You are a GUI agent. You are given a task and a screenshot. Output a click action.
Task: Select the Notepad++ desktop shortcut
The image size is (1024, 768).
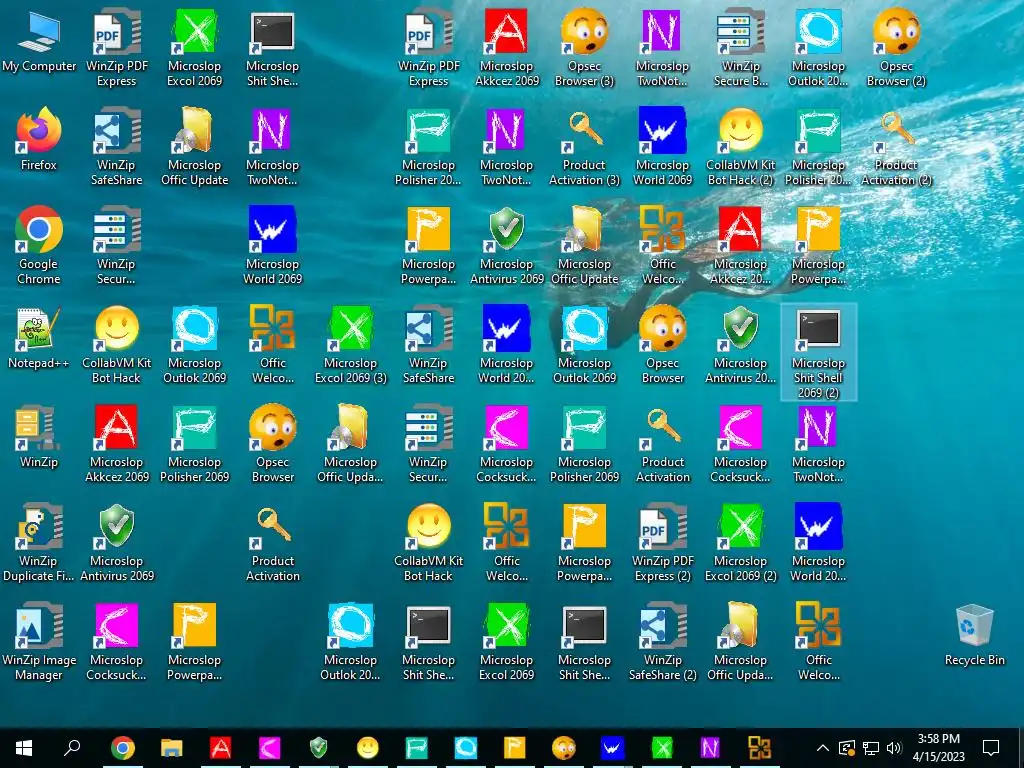point(39,338)
